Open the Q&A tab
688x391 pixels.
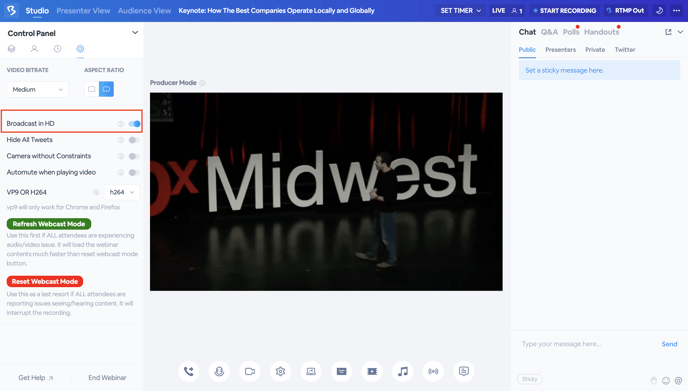click(549, 32)
